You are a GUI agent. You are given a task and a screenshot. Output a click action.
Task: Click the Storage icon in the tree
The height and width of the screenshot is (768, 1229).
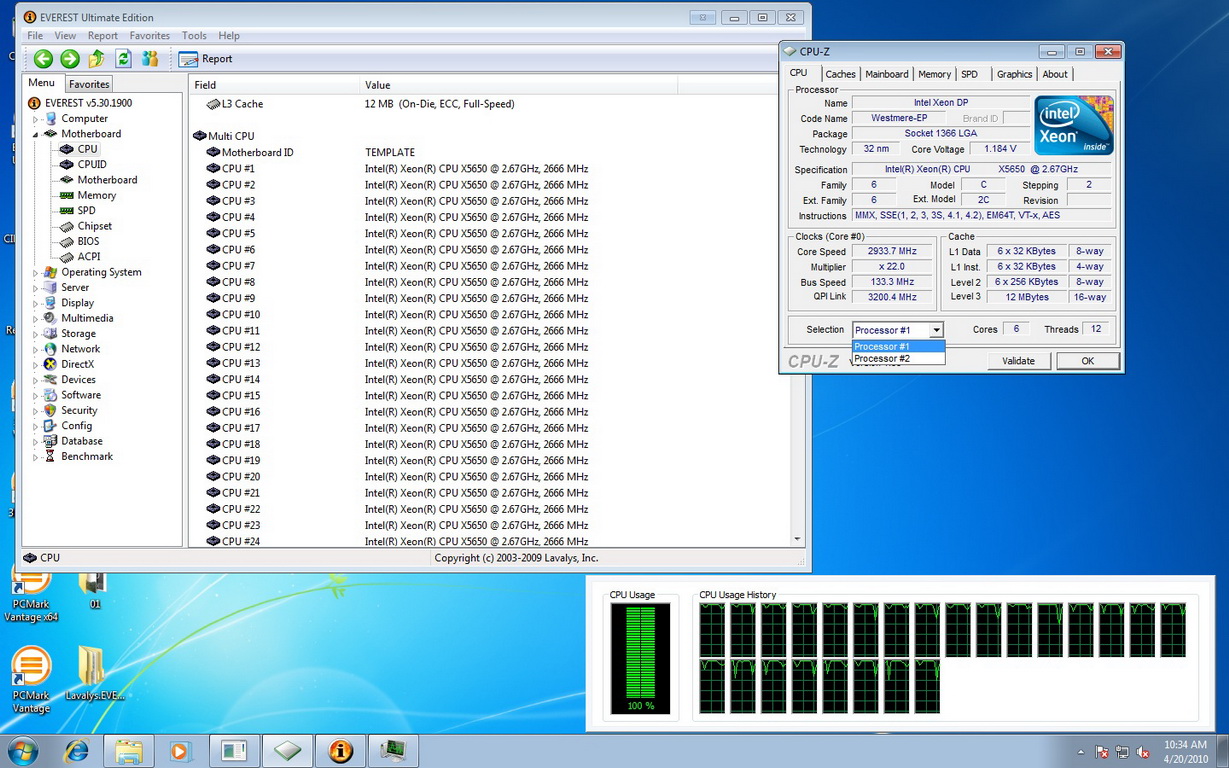tap(50, 334)
